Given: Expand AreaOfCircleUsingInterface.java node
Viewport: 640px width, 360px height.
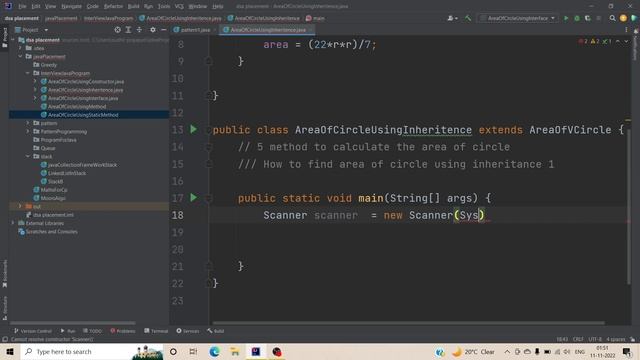Looking at the screenshot, I should (35, 98).
